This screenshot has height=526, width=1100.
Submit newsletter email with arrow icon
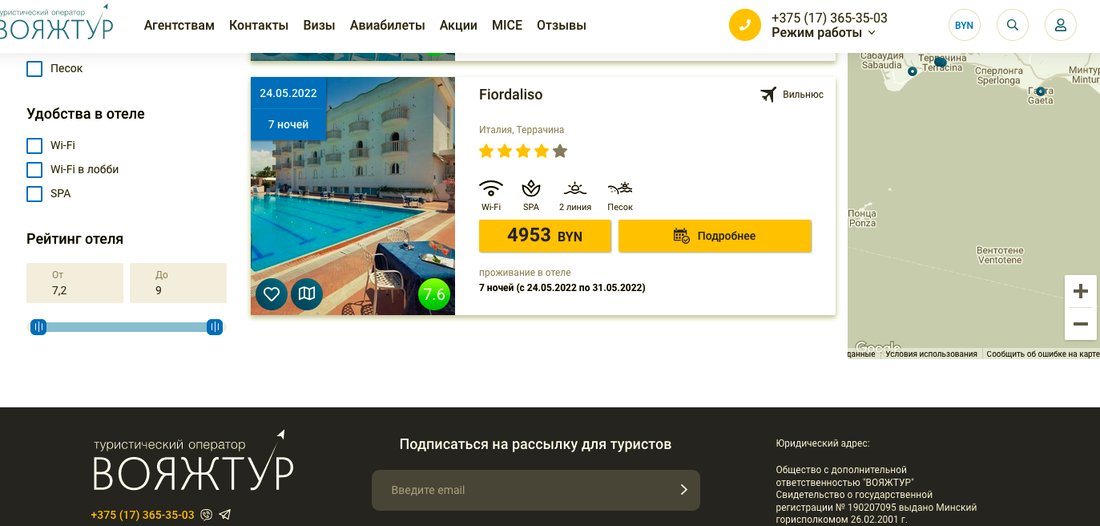[x=684, y=490]
